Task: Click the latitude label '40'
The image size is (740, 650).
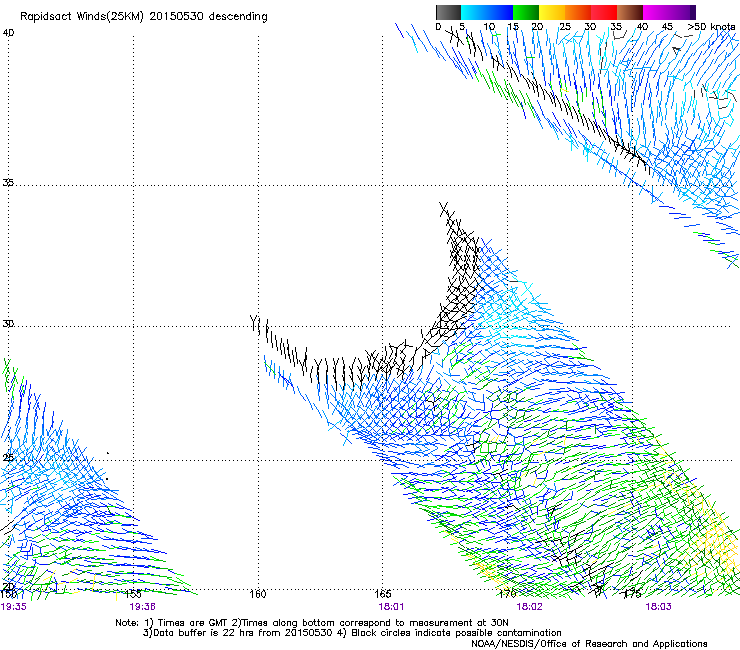Action: 8,33
